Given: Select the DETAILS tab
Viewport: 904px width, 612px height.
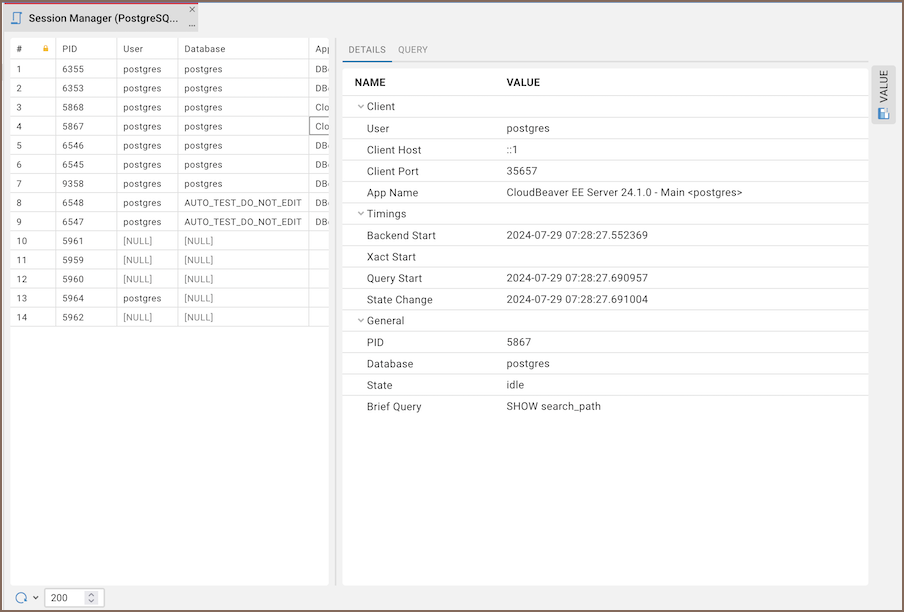Looking at the screenshot, I should point(366,50).
